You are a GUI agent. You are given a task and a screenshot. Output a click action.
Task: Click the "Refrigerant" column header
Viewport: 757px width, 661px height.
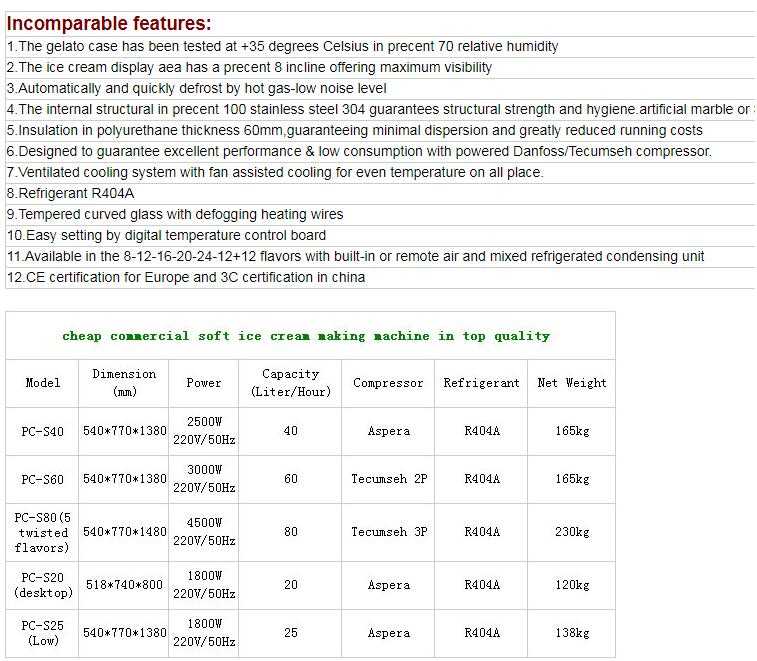(x=482, y=383)
